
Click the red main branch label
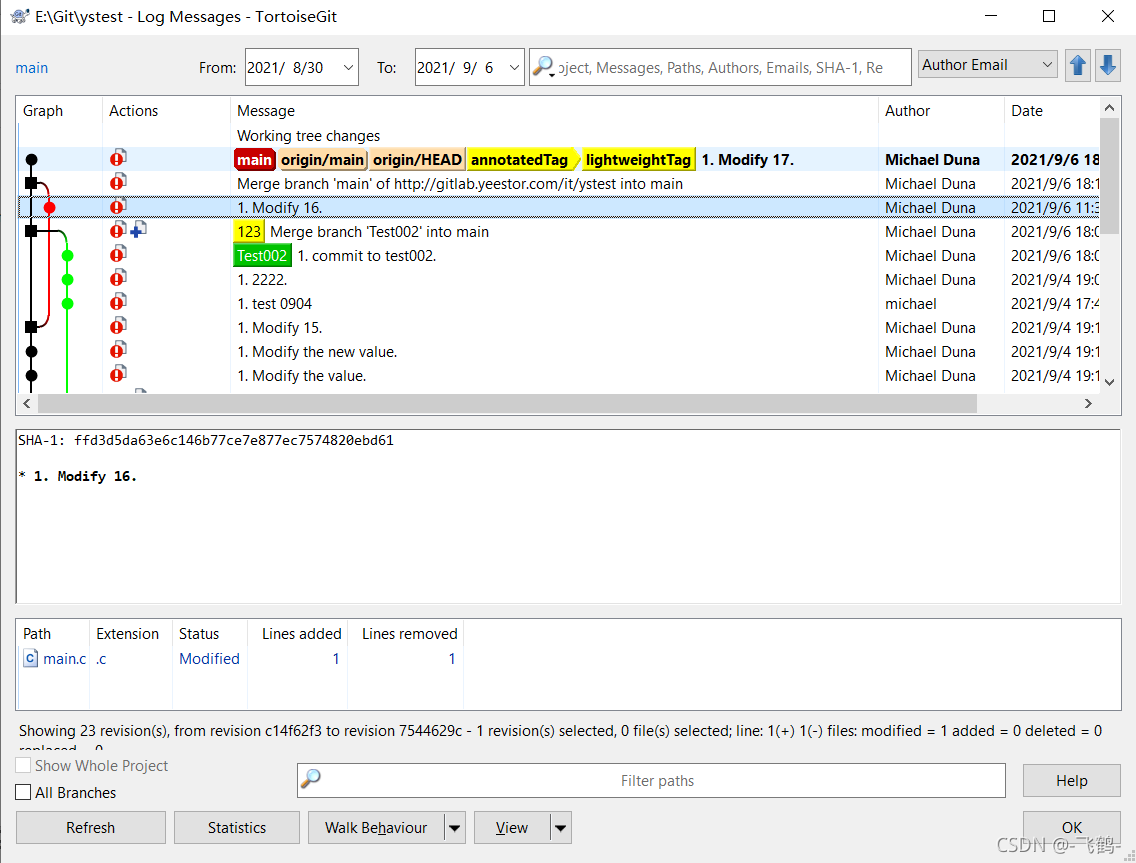(254, 159)
